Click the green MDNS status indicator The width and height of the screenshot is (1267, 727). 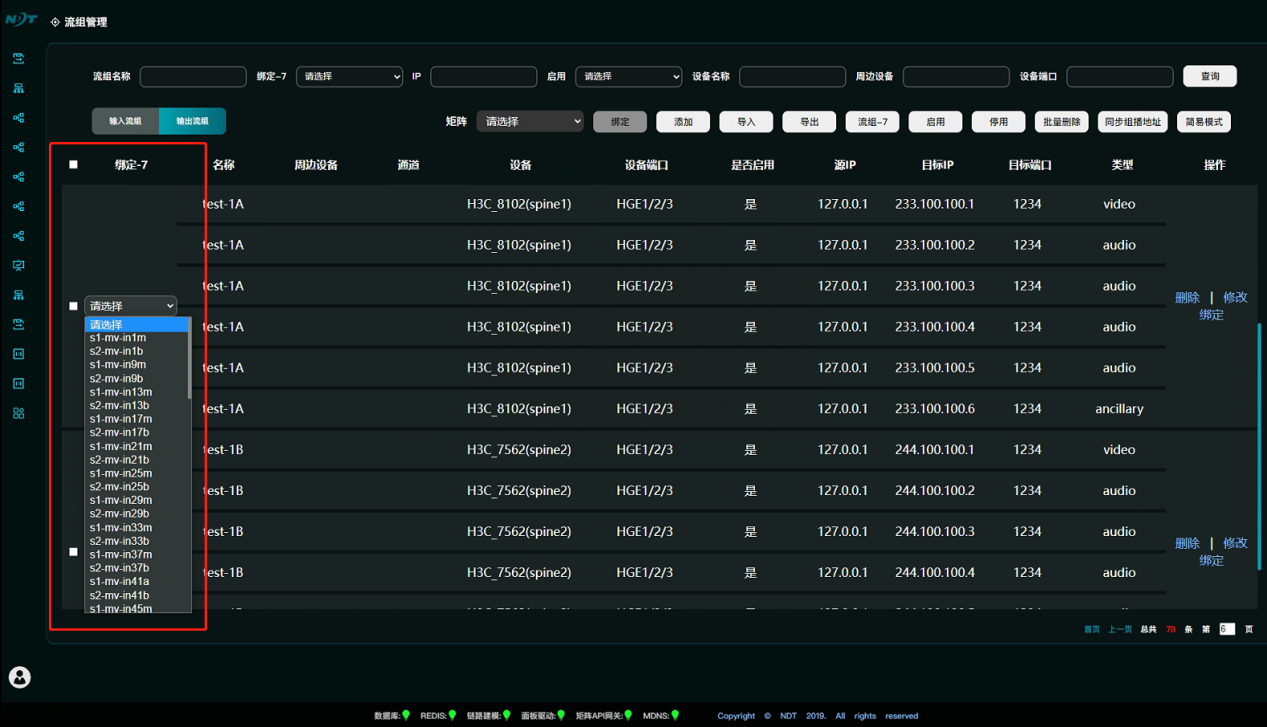pos(675,715)
